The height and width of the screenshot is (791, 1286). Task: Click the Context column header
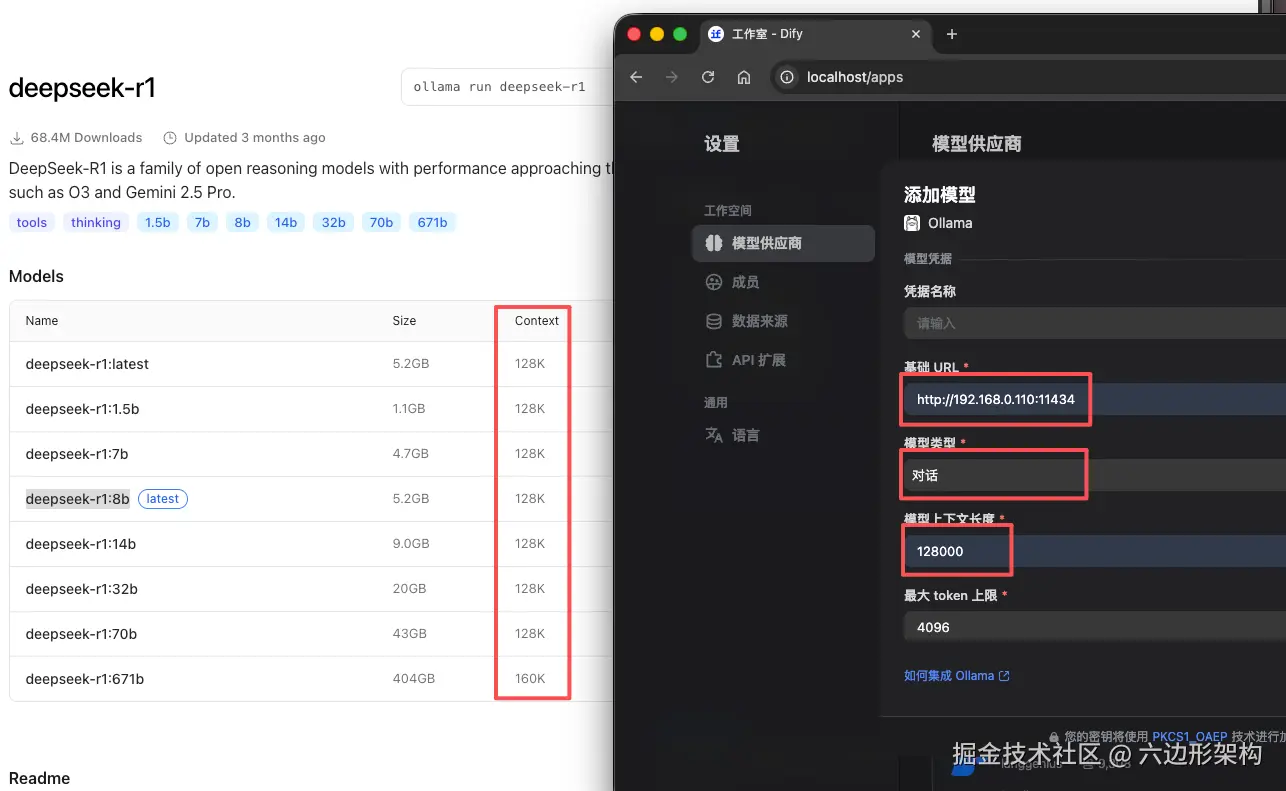[537, 321]
